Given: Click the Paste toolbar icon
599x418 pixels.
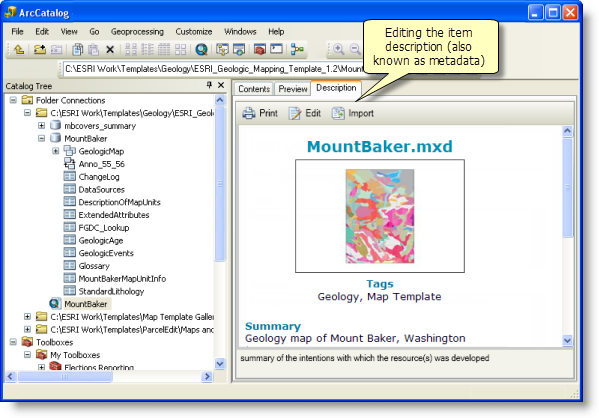Looking at the screenshot, I should point(94,49).
